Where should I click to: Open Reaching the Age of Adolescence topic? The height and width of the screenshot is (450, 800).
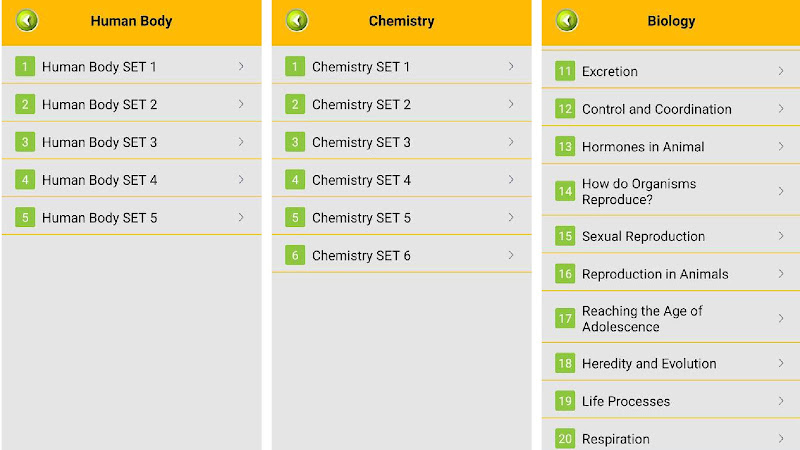[x=671, y=318]
